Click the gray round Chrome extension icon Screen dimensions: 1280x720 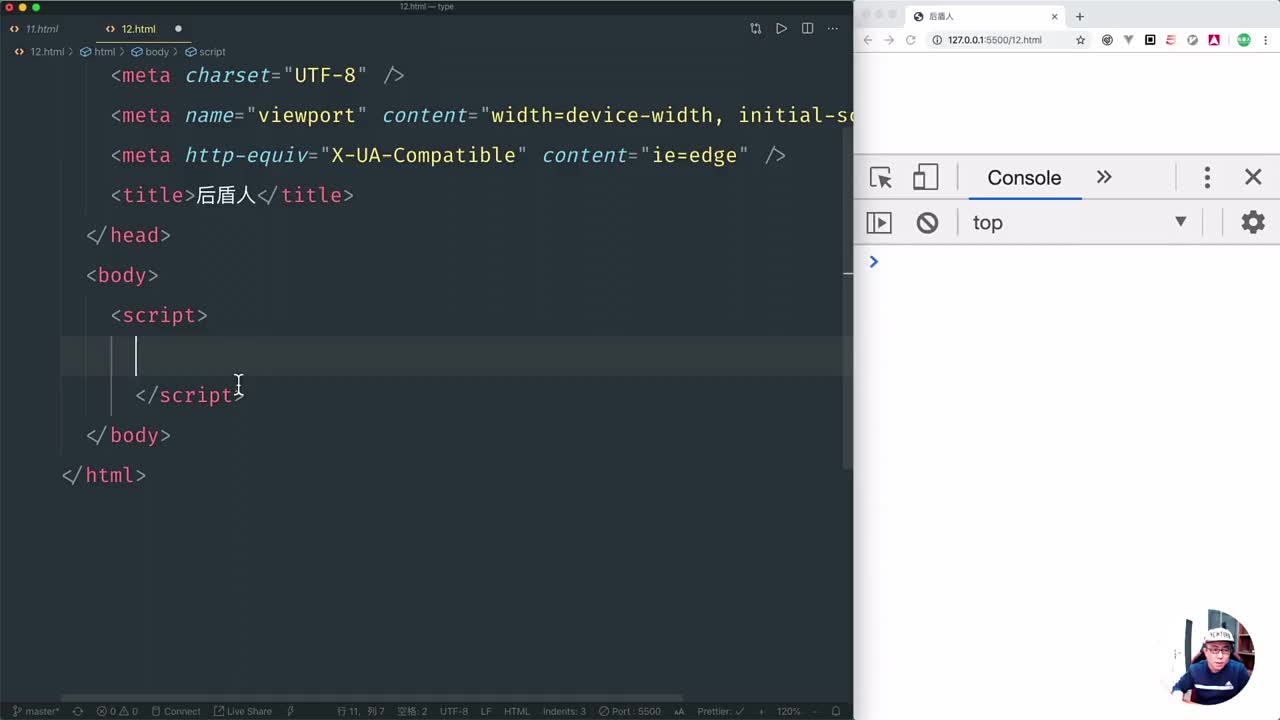[1192, 40]
